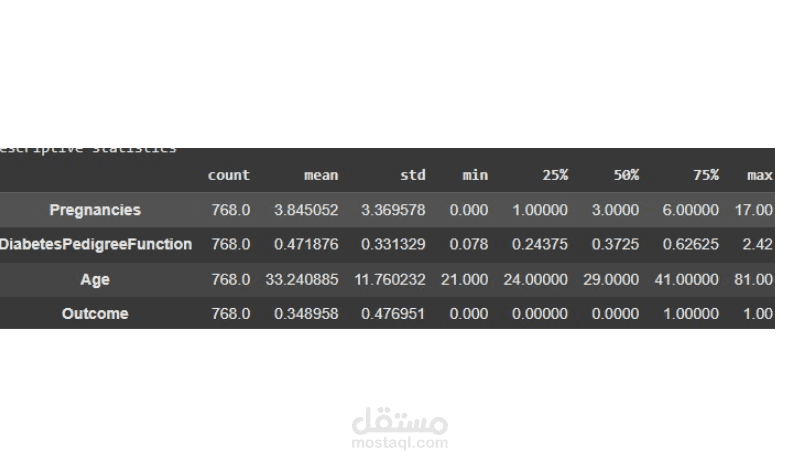This screenshot has width=800, height=460.
Task: Click Age 75% value 41.00000
Action: pyautogui.click(x=686, y=279)
